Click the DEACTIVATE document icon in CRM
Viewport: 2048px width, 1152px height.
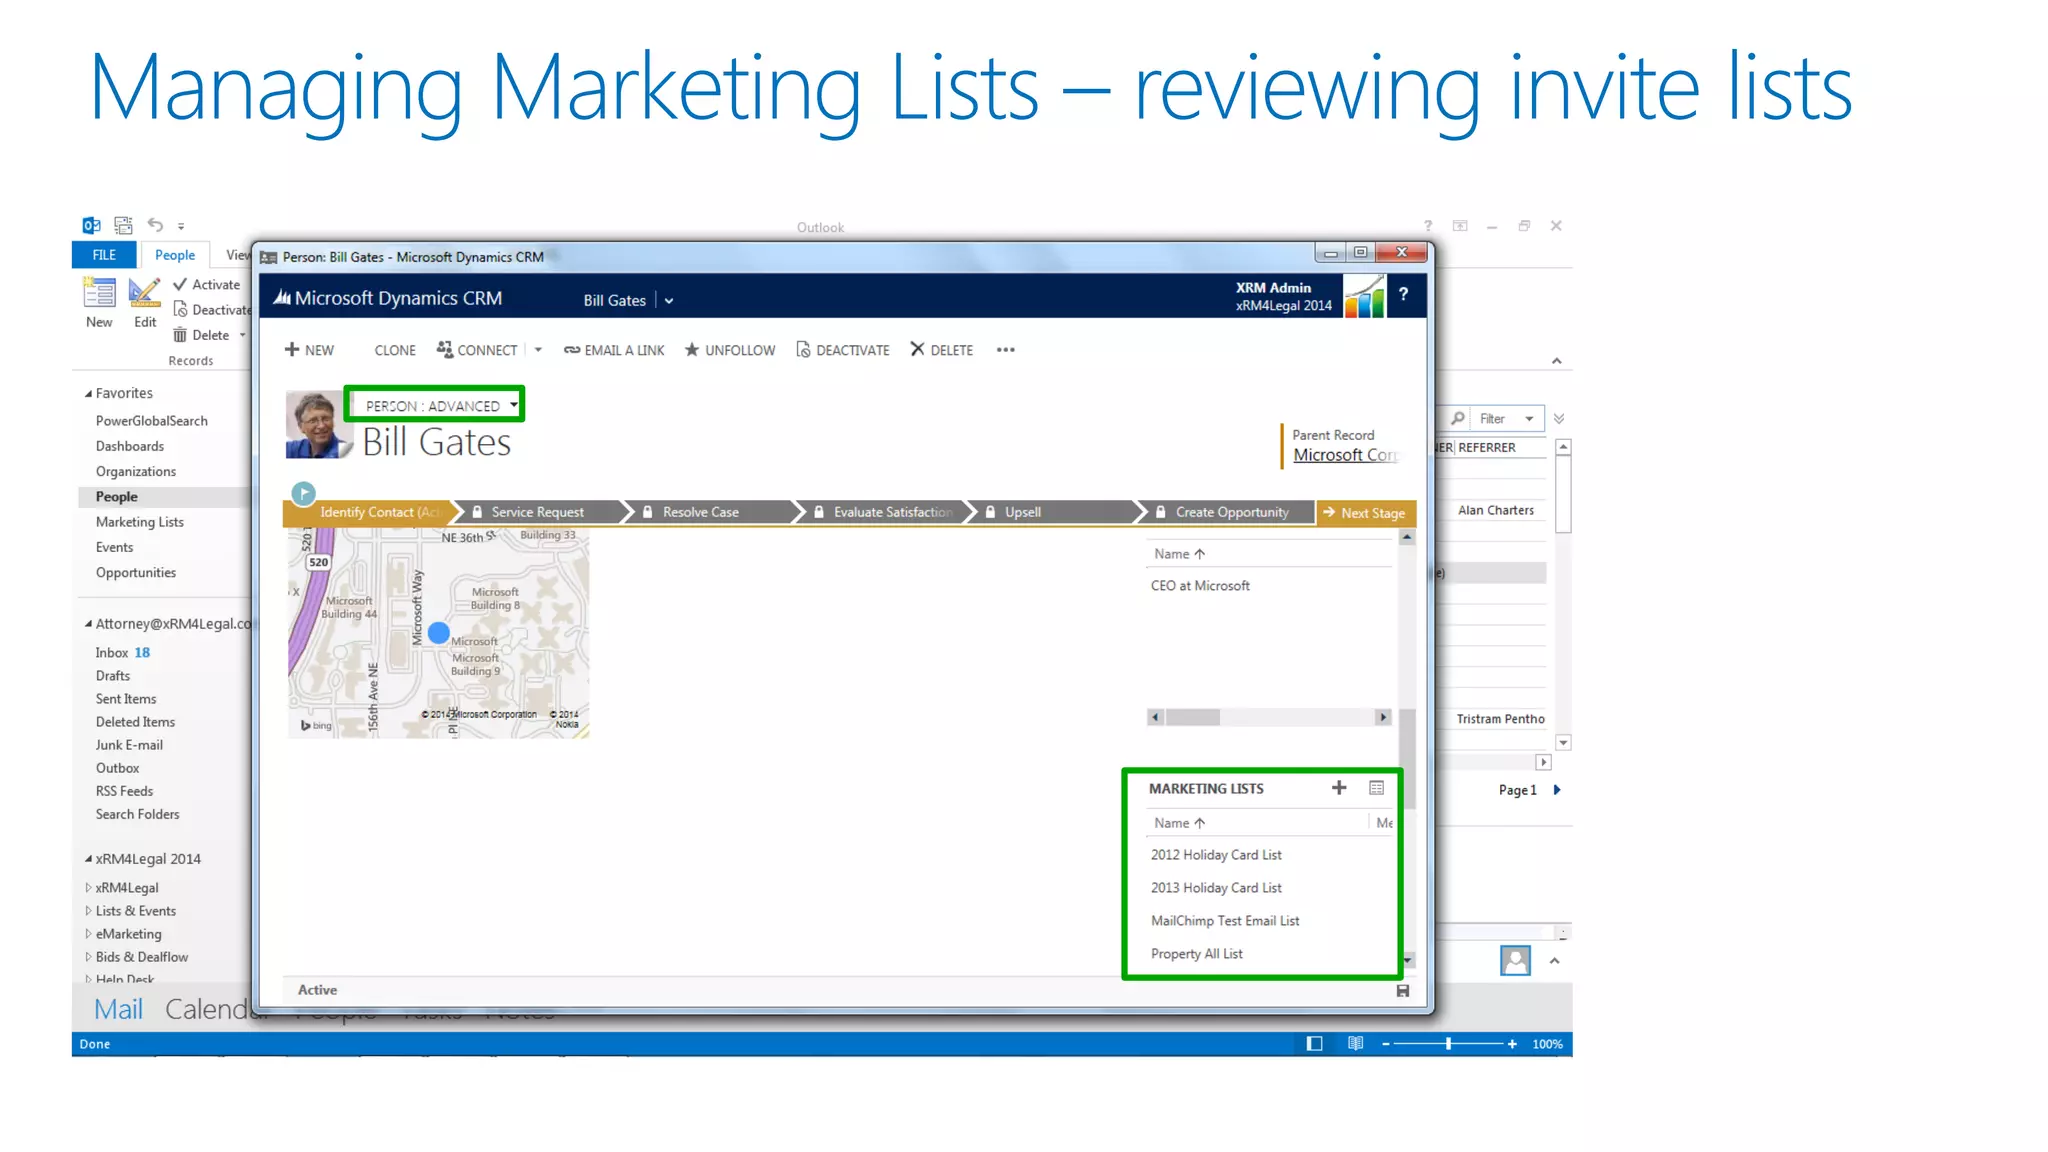pos(803,349)
